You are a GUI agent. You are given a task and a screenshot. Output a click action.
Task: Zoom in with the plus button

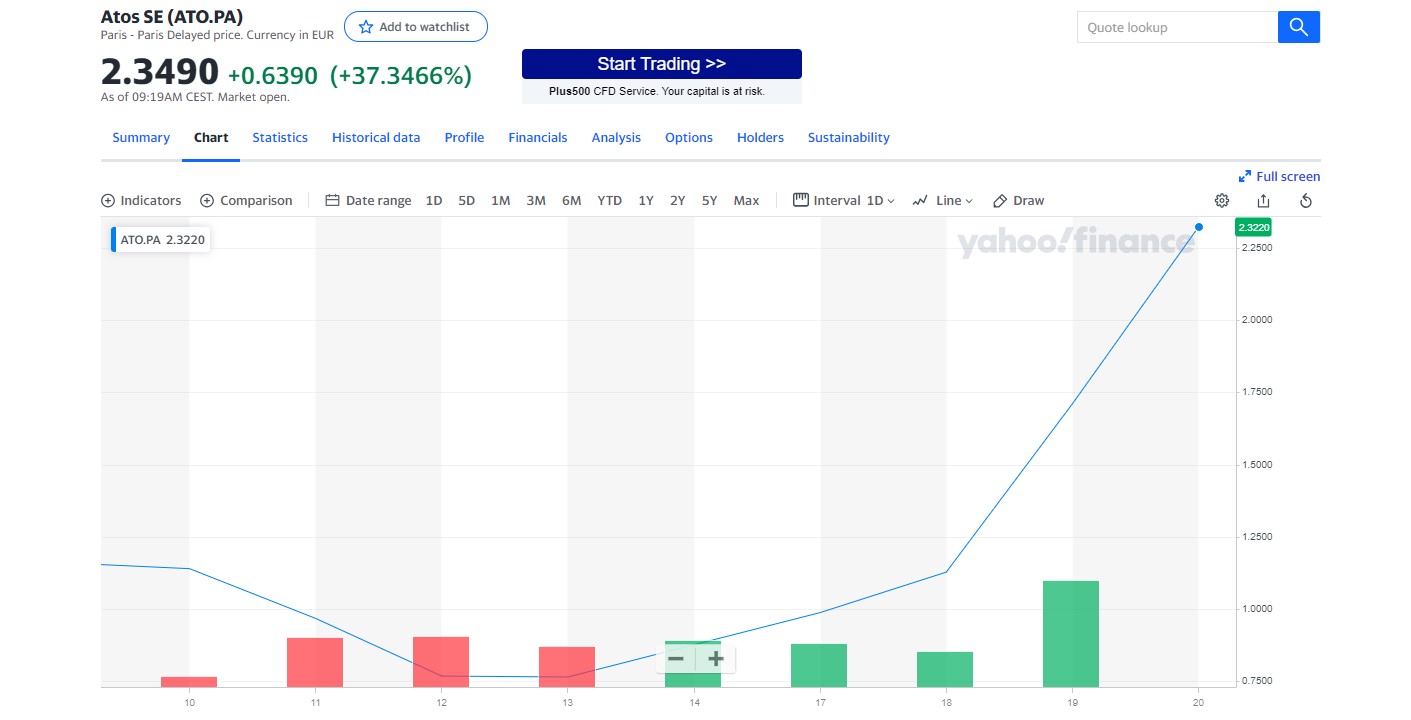pos(715,658)
